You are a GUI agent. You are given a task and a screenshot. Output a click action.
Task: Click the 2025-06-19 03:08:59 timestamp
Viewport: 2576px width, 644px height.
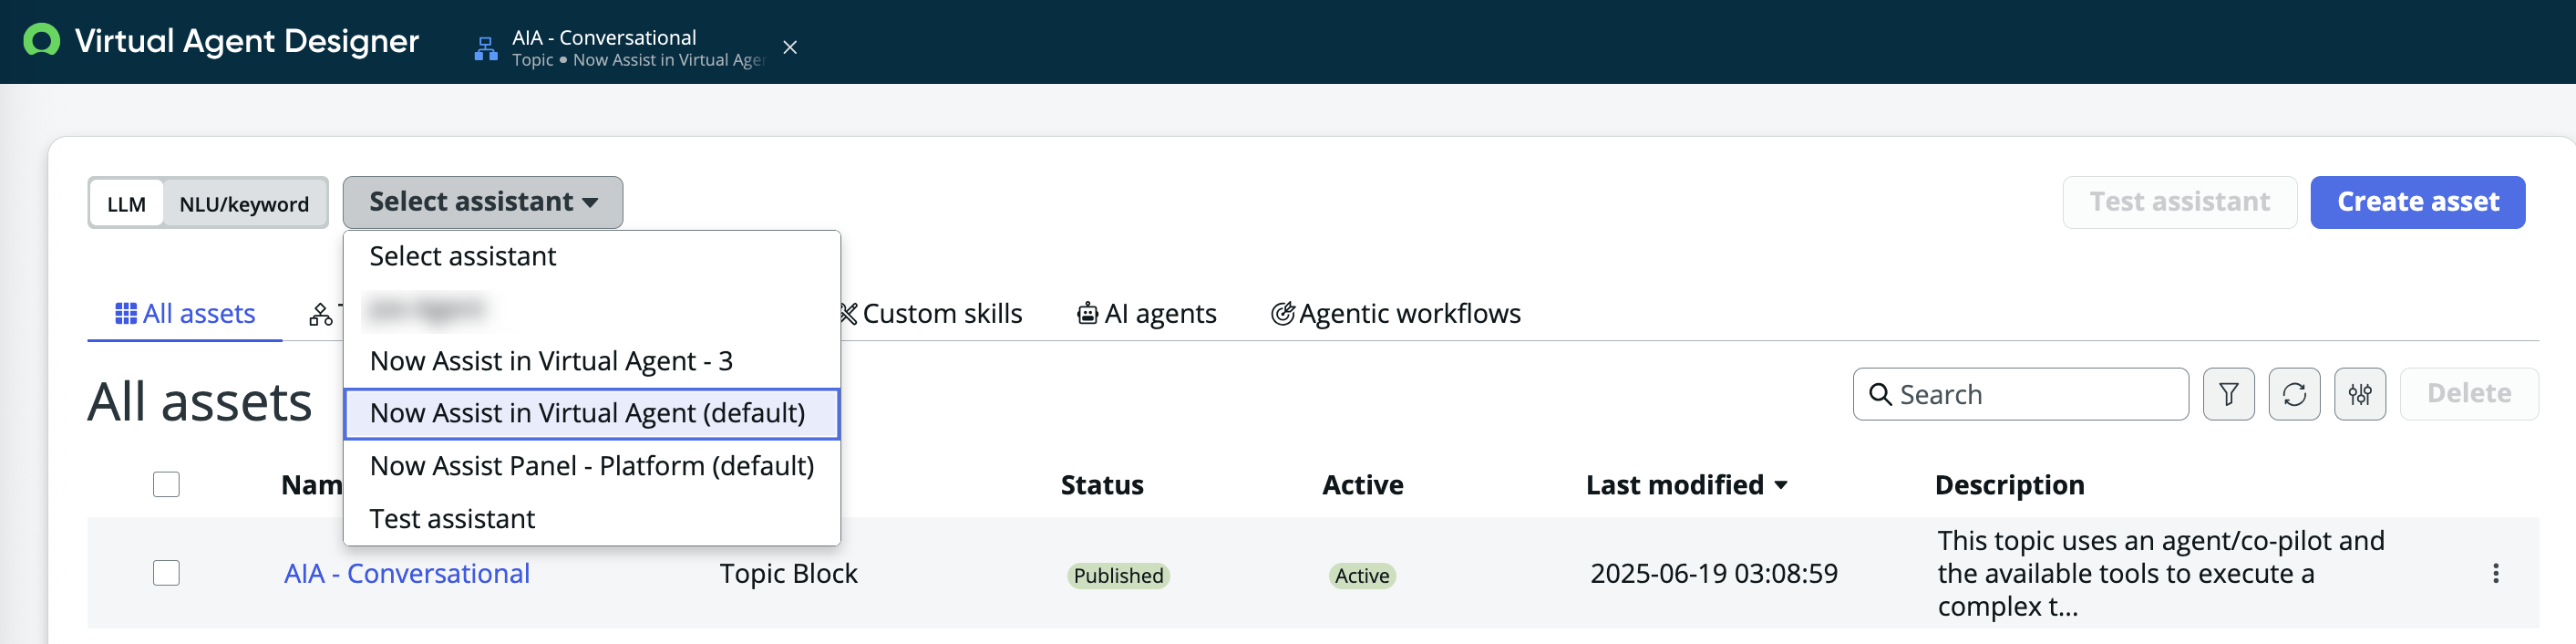point(1713,574)
